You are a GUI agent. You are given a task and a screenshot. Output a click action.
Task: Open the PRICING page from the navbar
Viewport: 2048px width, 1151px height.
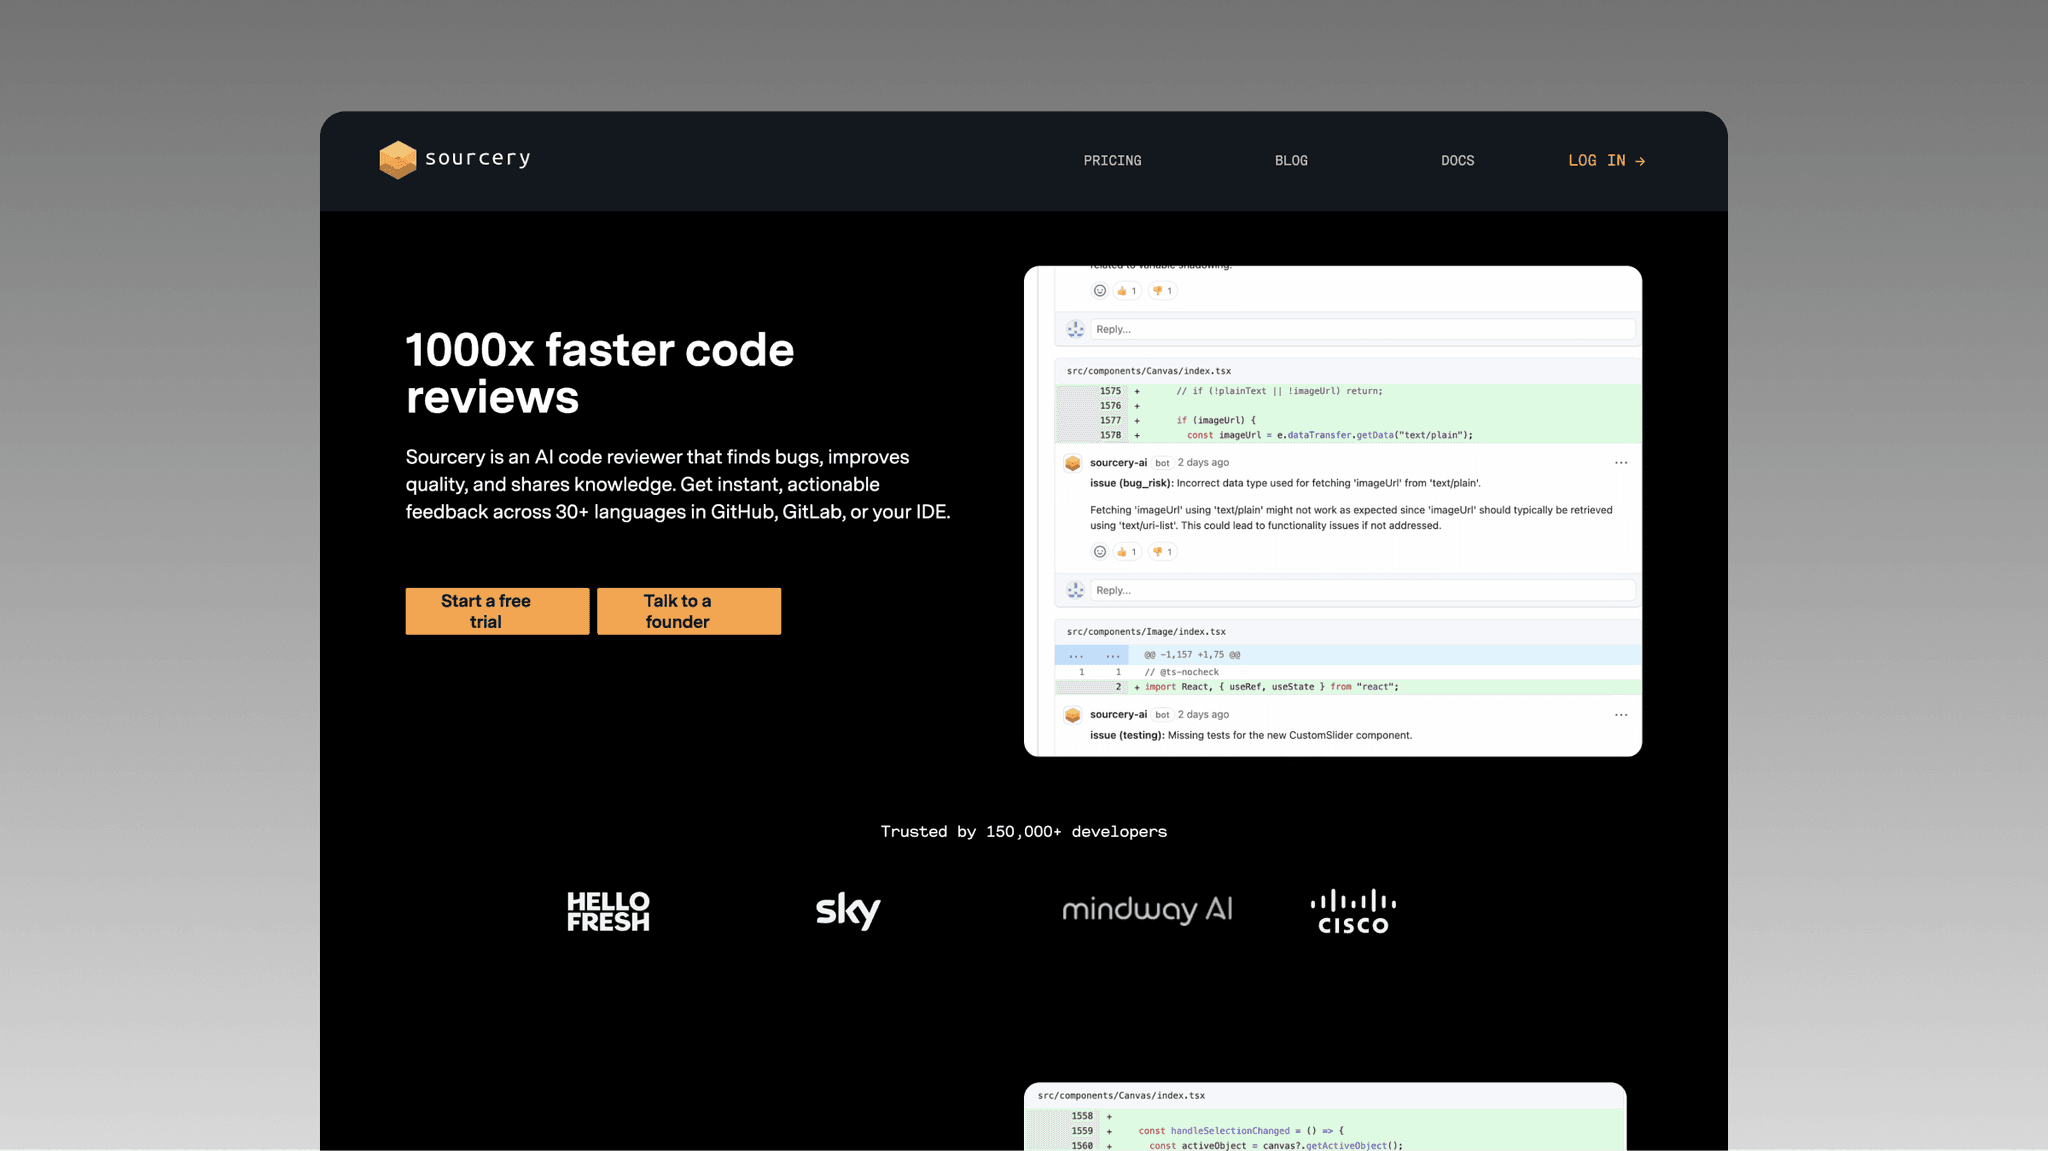tap(1112, 160)
